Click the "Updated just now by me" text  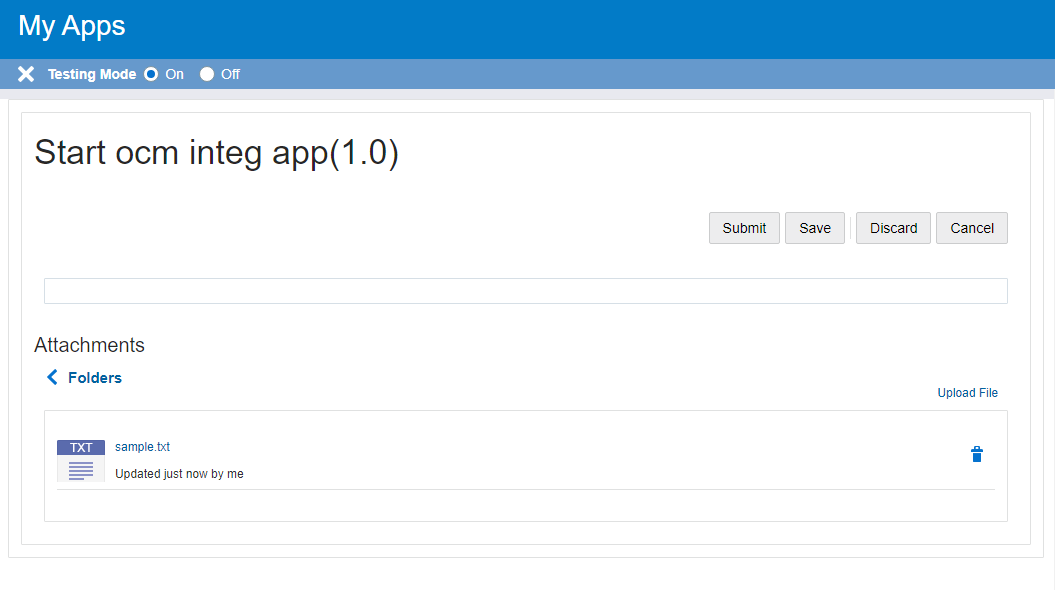[x=179, y=474]
